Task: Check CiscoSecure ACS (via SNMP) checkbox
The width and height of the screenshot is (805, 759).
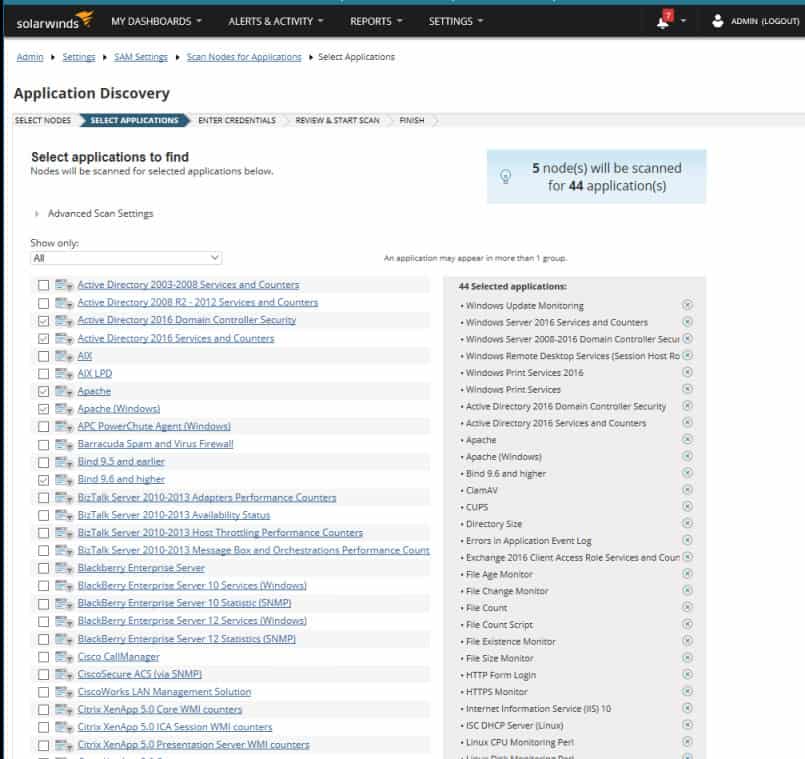Action: pyautogui.click(x=44, y=675)
